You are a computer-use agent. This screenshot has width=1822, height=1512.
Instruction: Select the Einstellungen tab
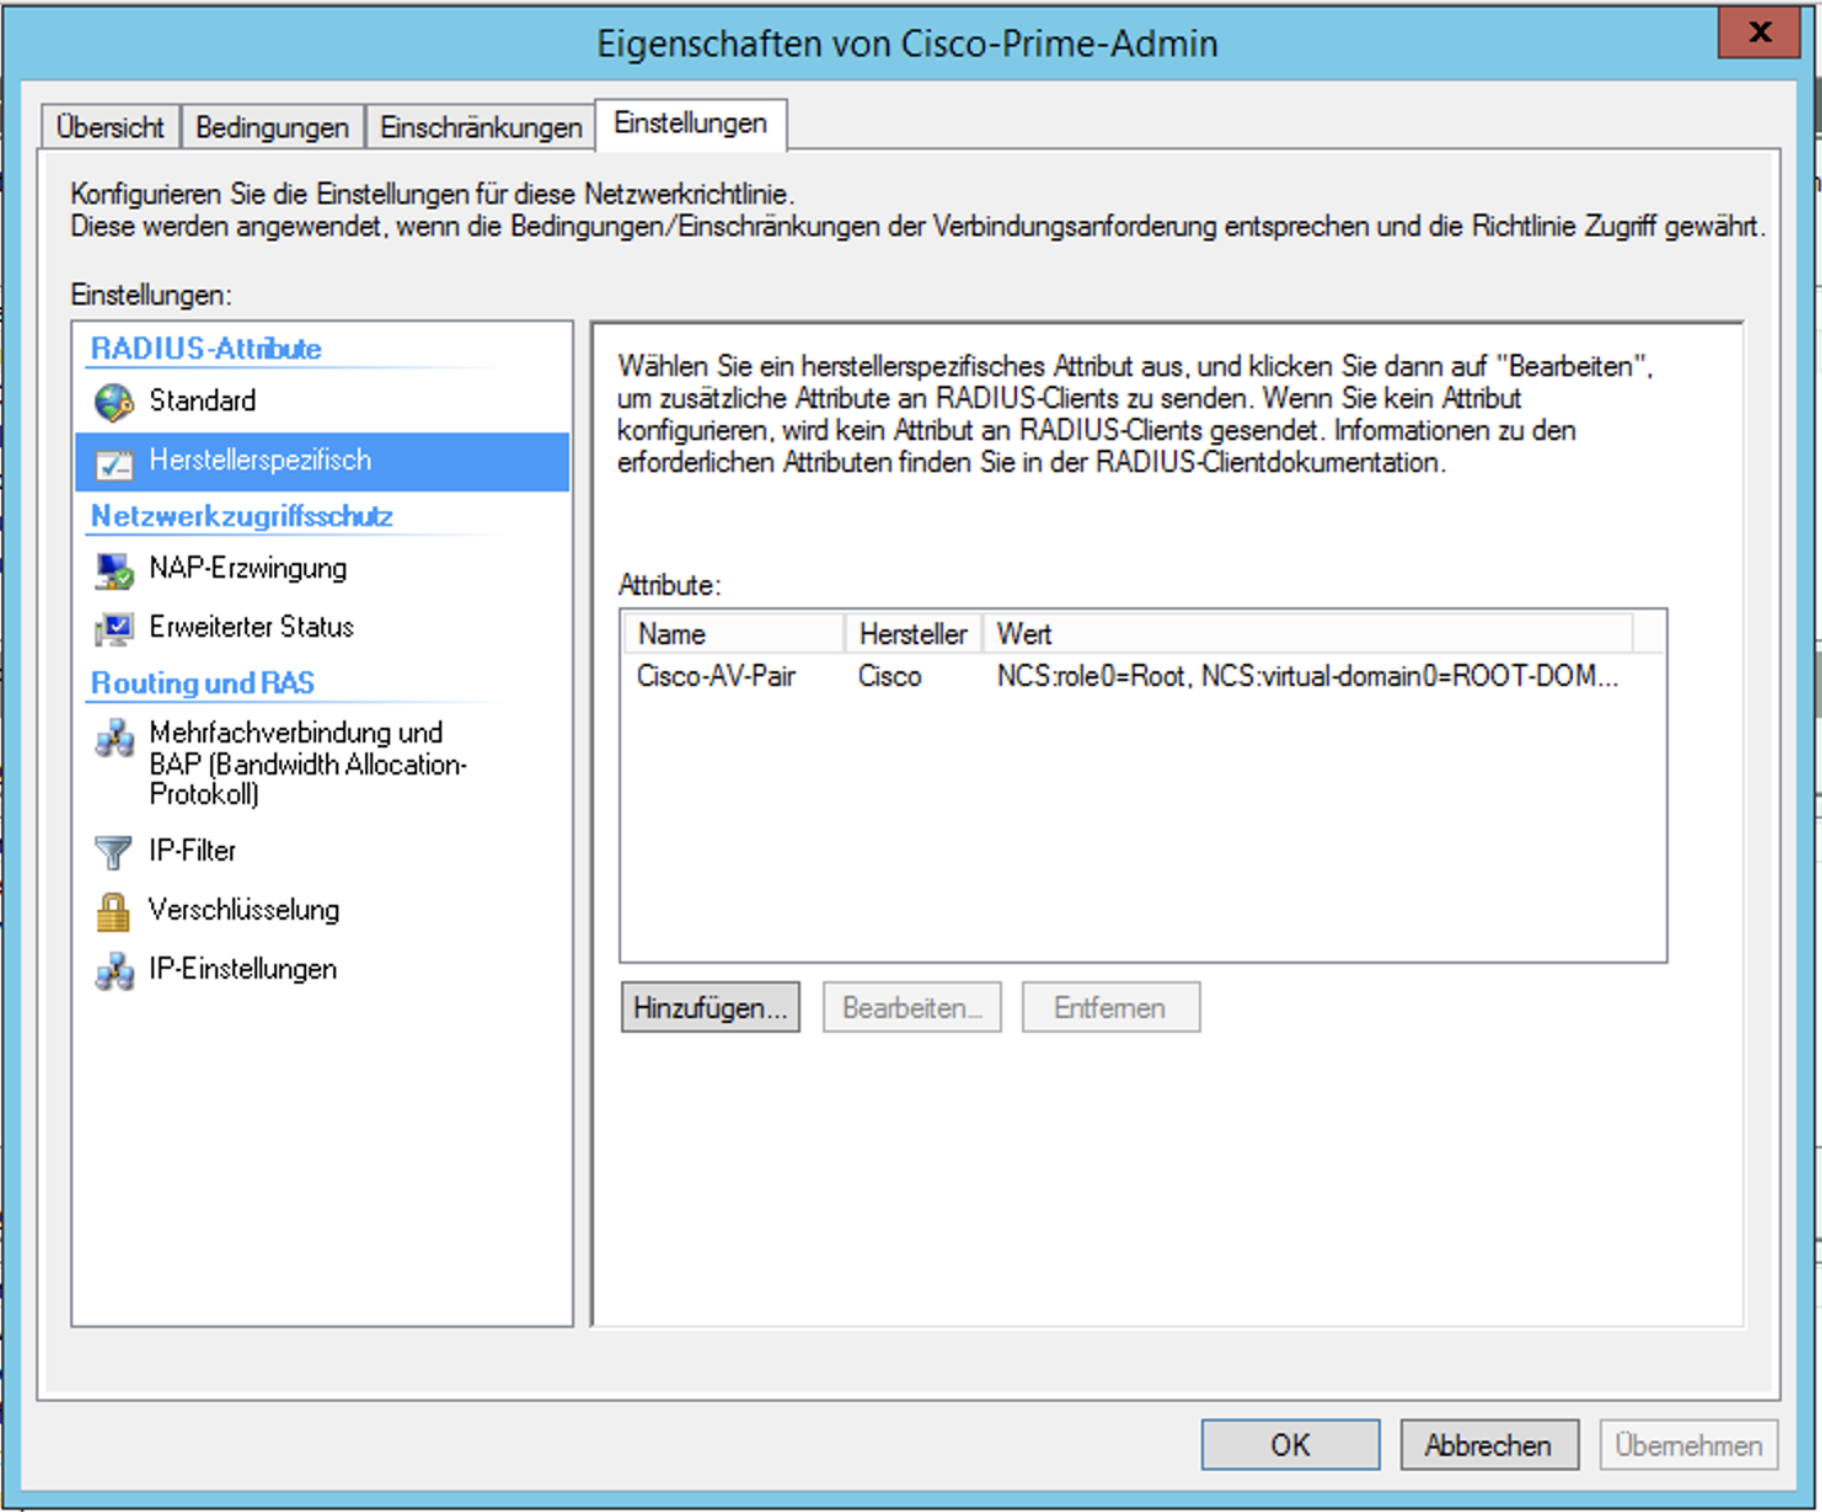(x=691, y=124)
